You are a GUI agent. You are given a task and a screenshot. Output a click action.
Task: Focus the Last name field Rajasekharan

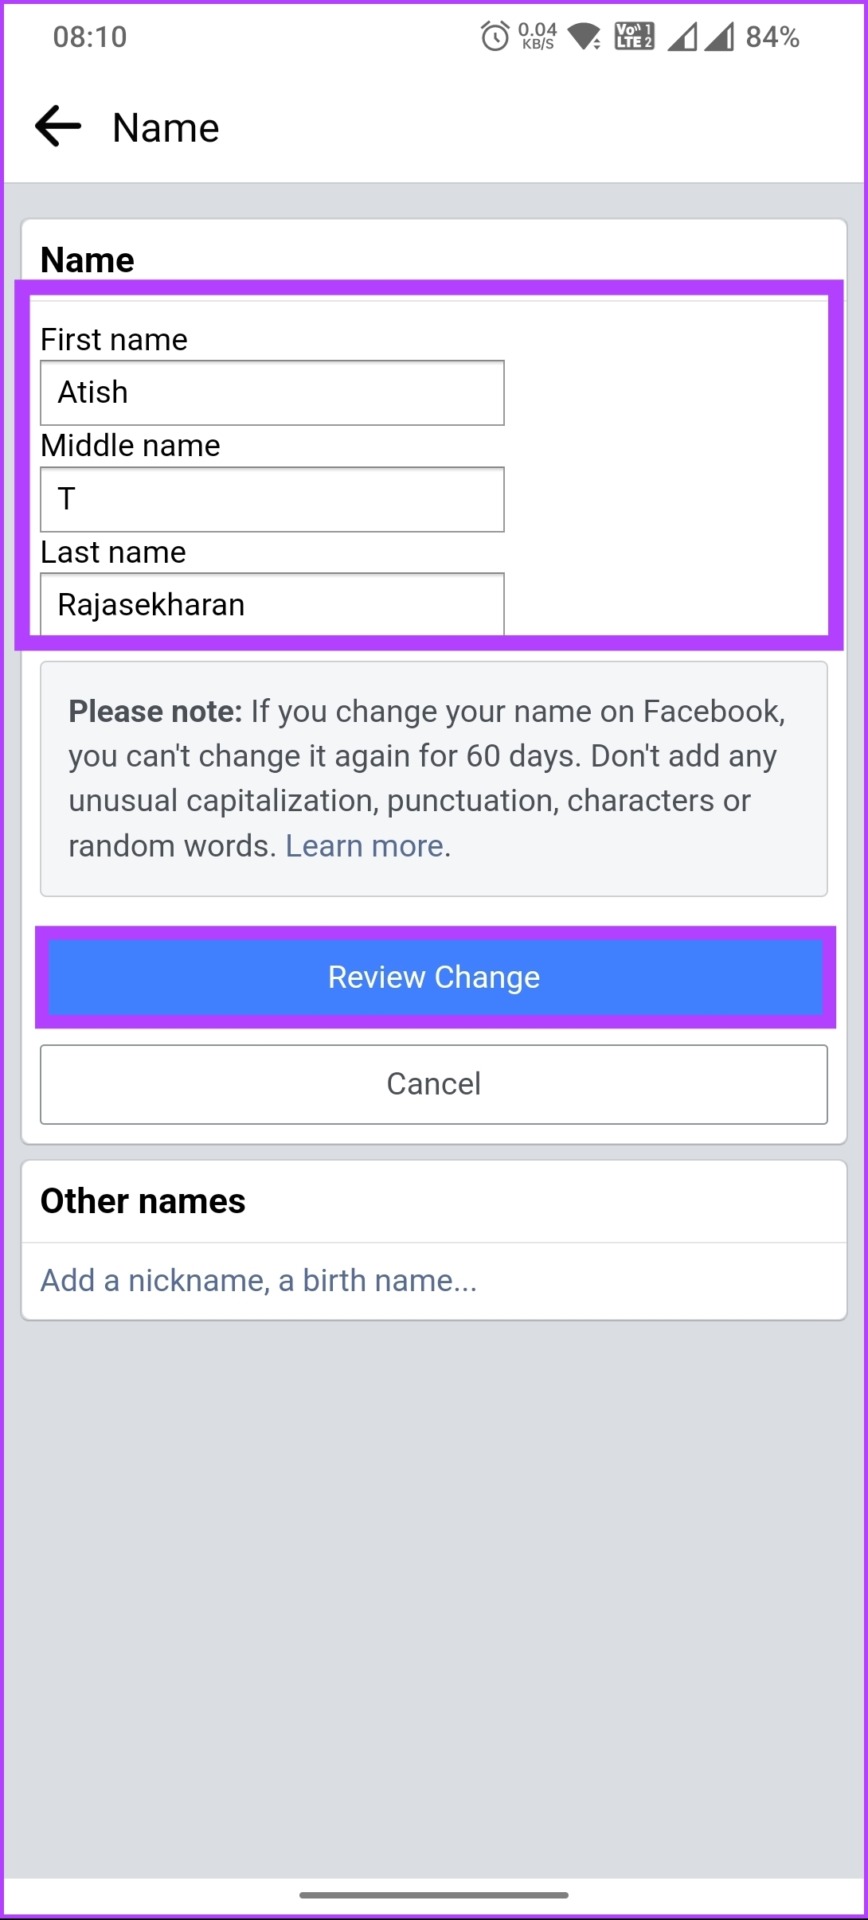272,604
